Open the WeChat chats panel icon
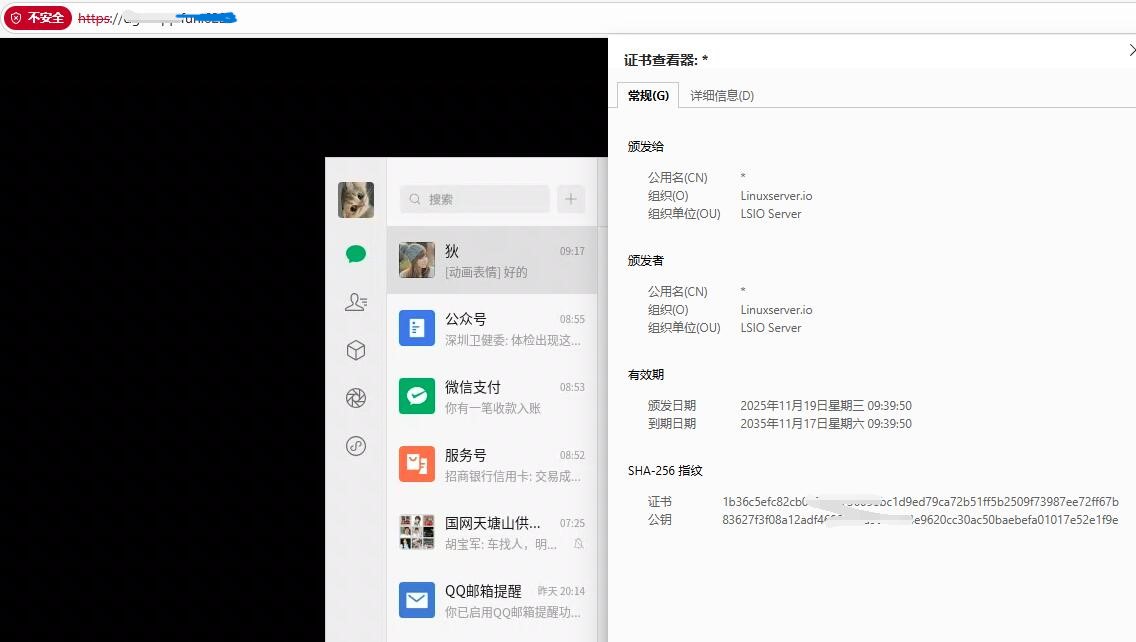 [356, 254]
